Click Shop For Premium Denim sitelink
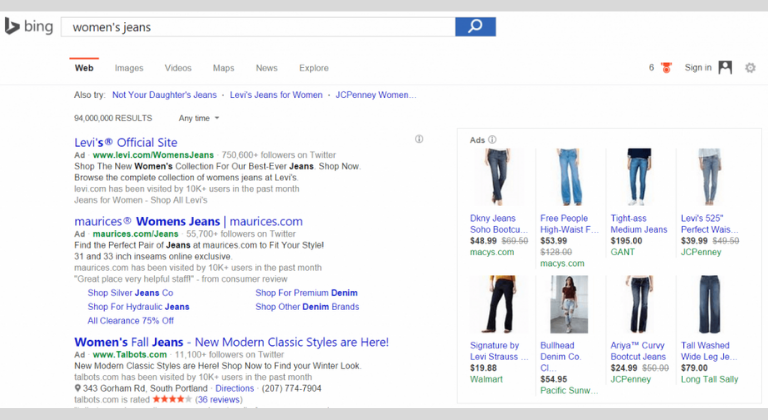 tap(306, 293)
